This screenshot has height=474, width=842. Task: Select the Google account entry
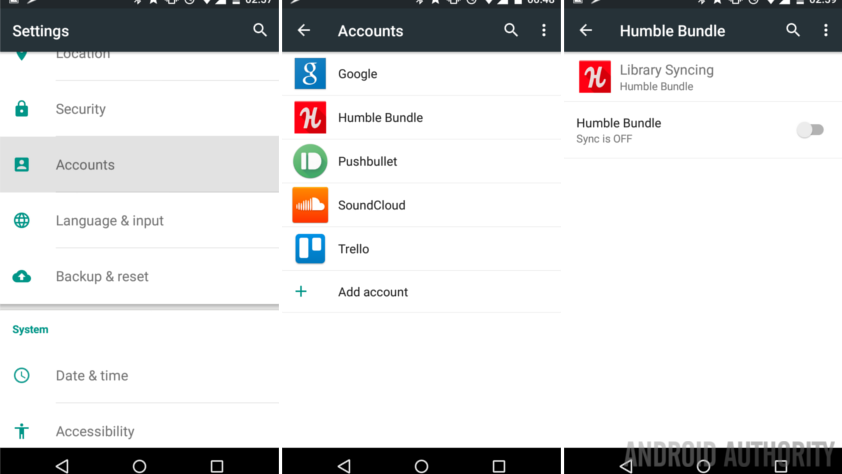click(x=422, y=74)
